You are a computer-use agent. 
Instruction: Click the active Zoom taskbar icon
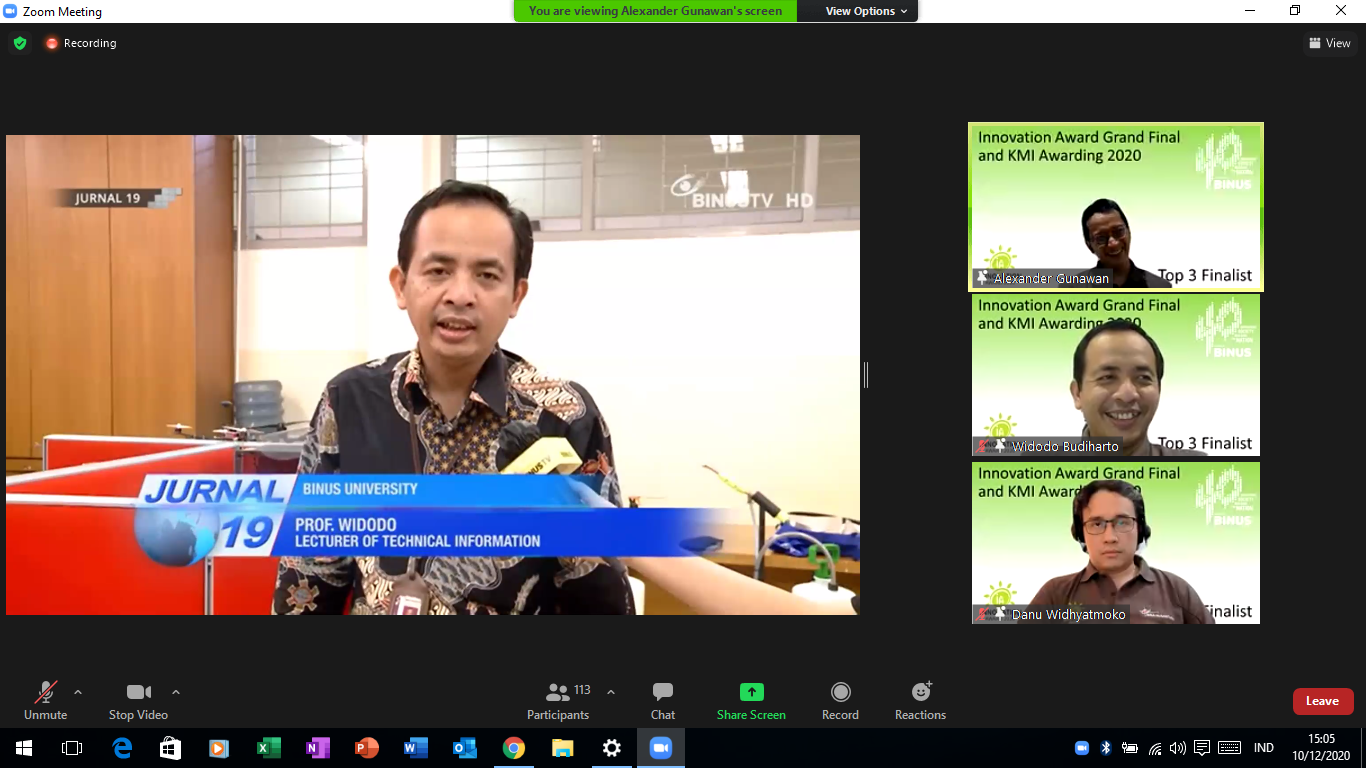coord(661,748)
